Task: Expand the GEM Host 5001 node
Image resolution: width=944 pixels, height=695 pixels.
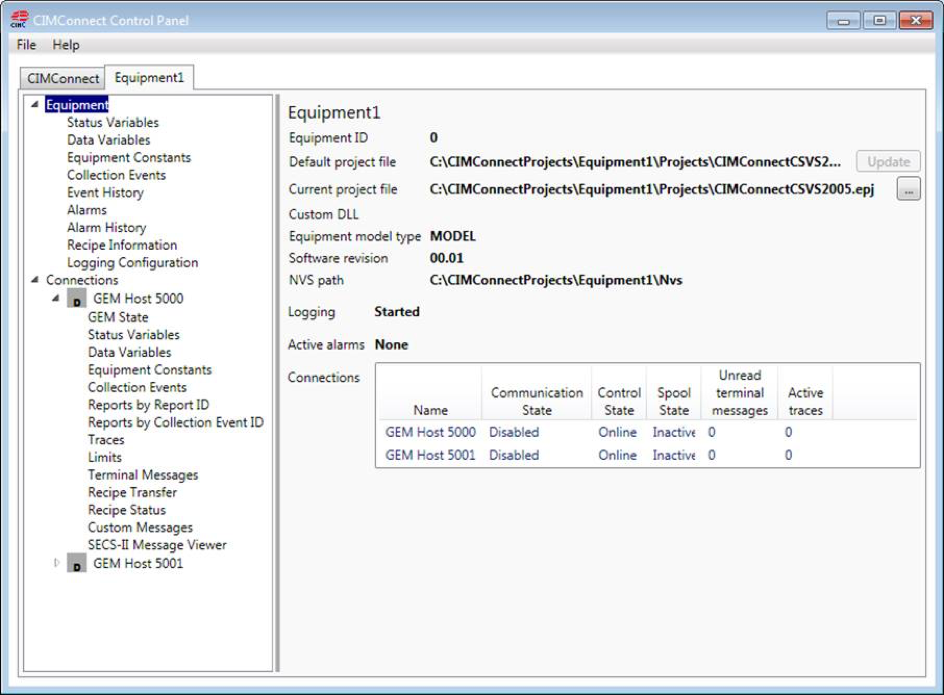Action: click(x=57, y=564)
